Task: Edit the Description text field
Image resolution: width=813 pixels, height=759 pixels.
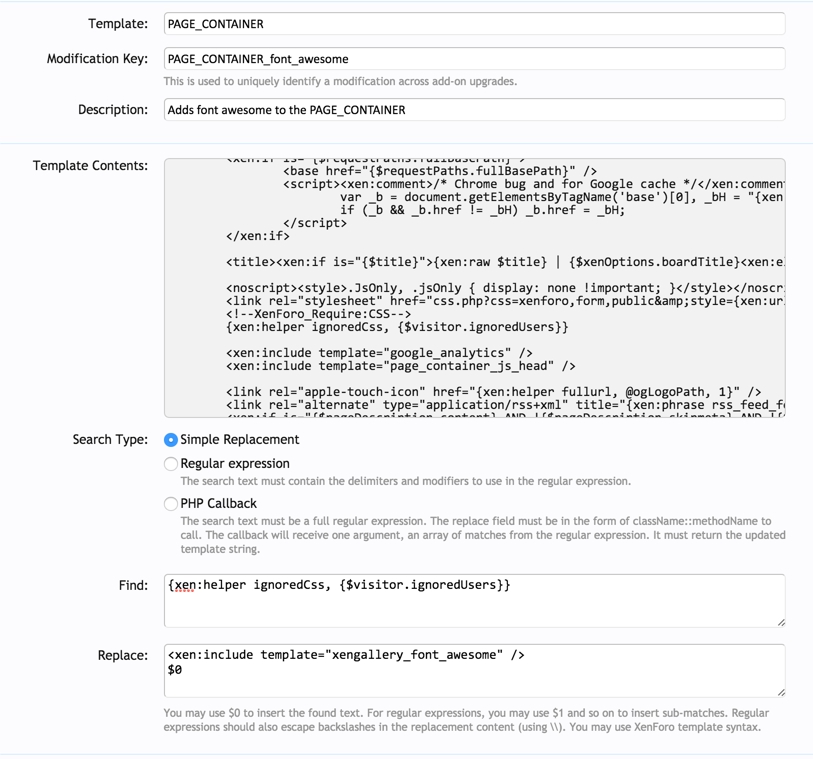Action: (x=474, y=109)
